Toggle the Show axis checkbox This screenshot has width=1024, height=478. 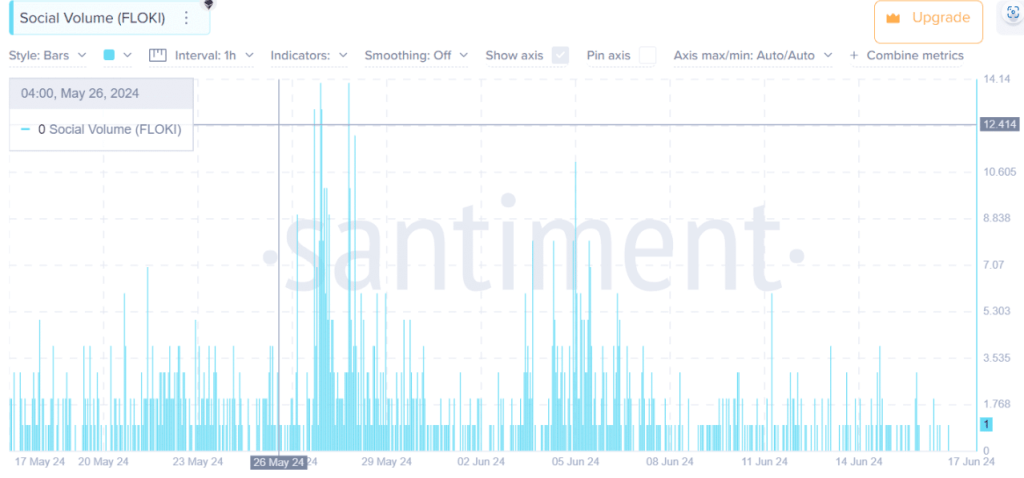560,56
